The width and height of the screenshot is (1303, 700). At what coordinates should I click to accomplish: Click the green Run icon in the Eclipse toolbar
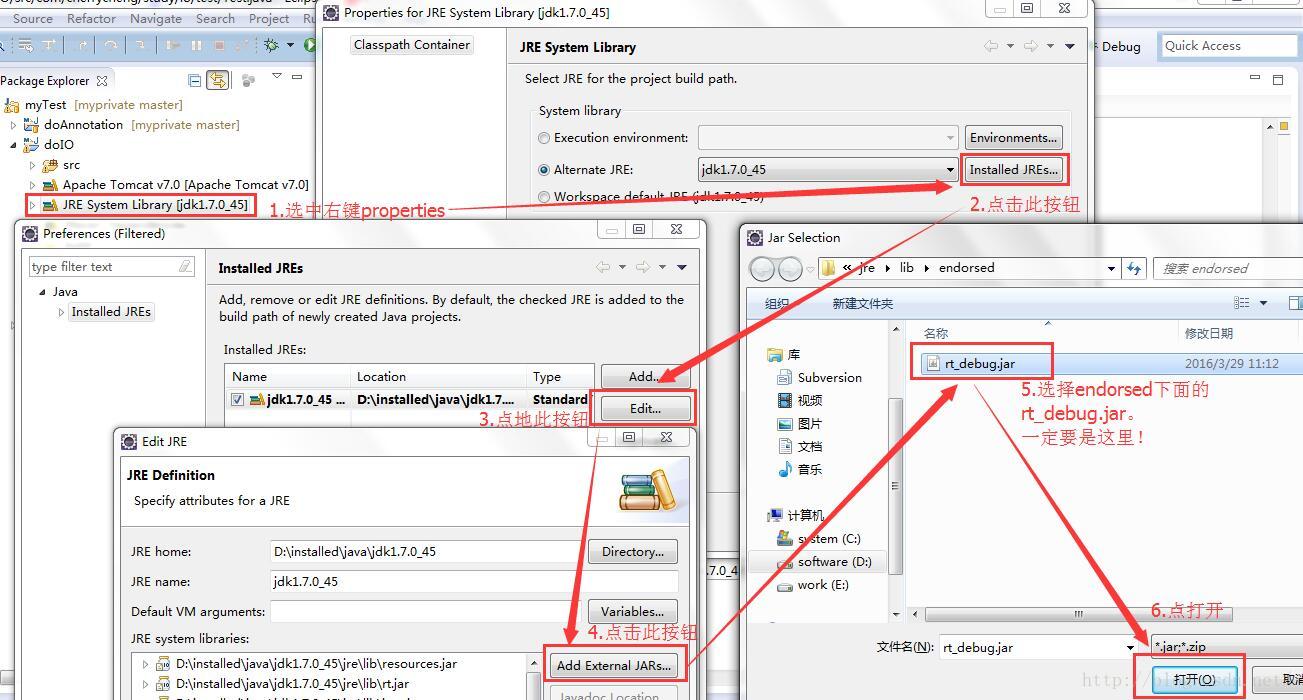310,45
